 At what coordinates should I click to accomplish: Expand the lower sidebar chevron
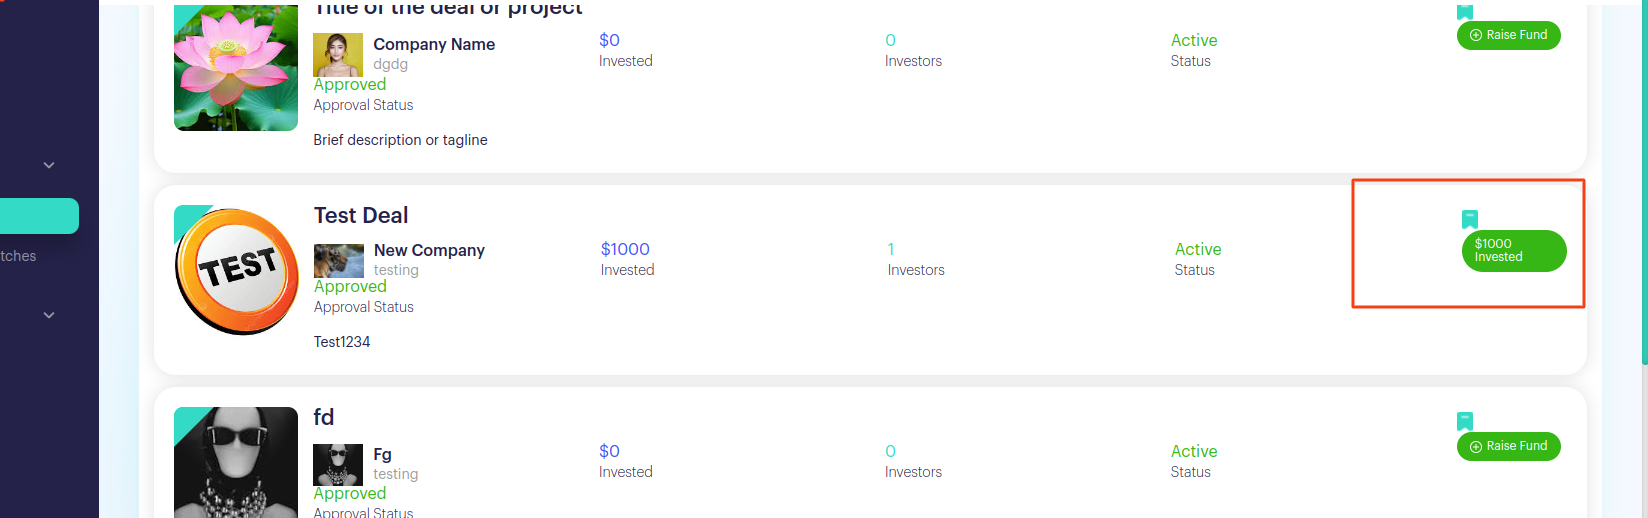pyautogui.click(x=49, y=315)
